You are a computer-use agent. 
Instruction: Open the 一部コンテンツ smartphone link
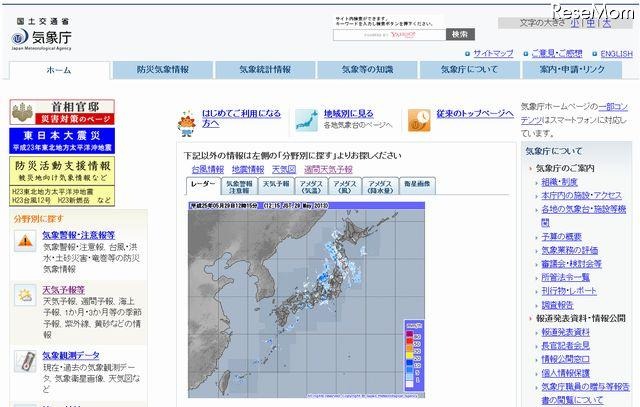click(574, 113)
